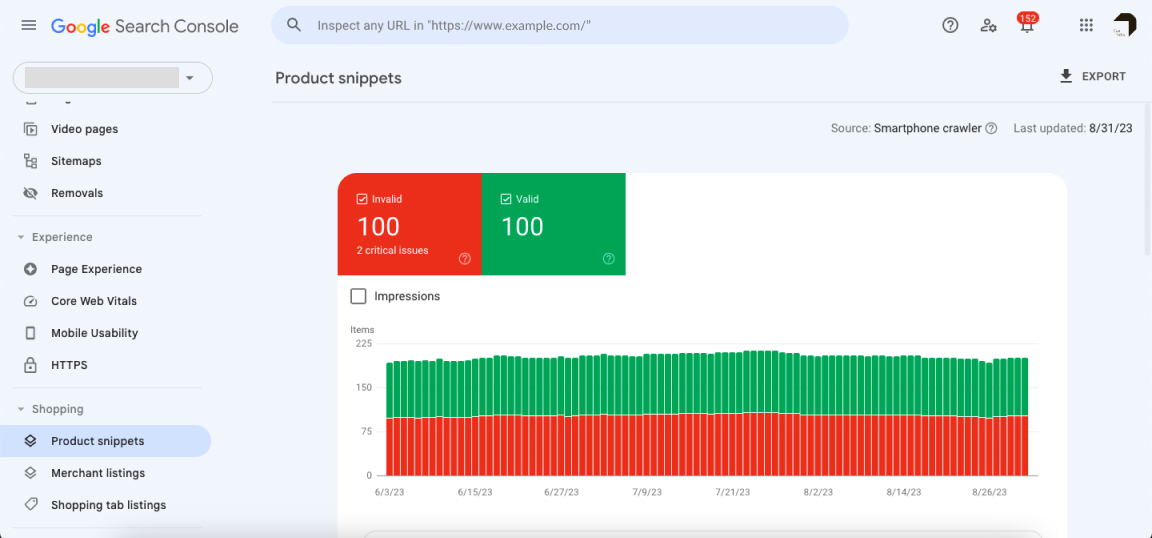Enable the Impressions checkbox
The height and width of the screenshot is (538, 1152).
[x=359, y=297]
